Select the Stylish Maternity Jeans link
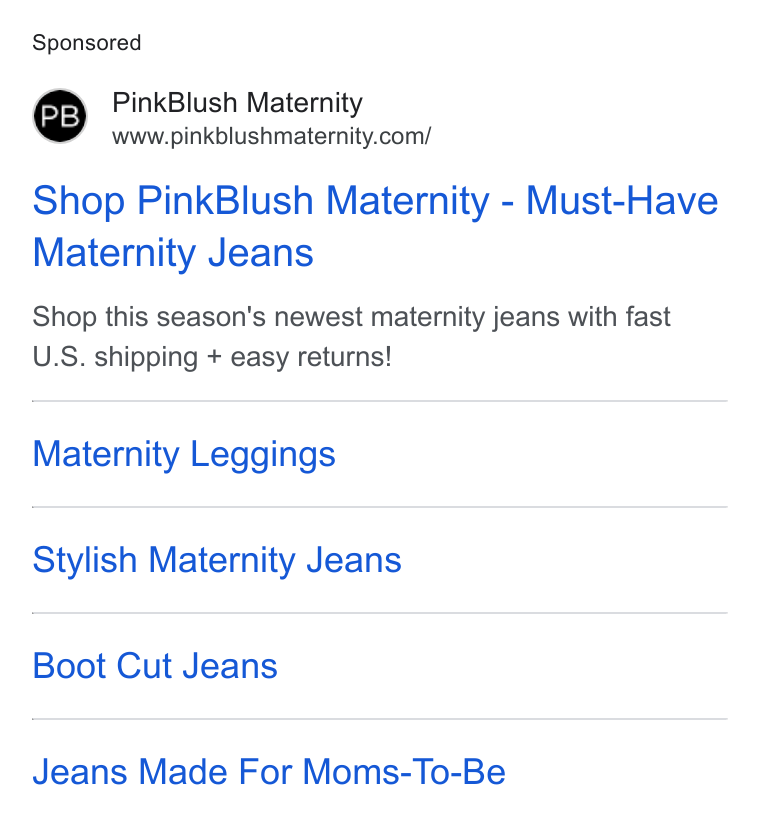The image size is (760, 824). point(217,560)
